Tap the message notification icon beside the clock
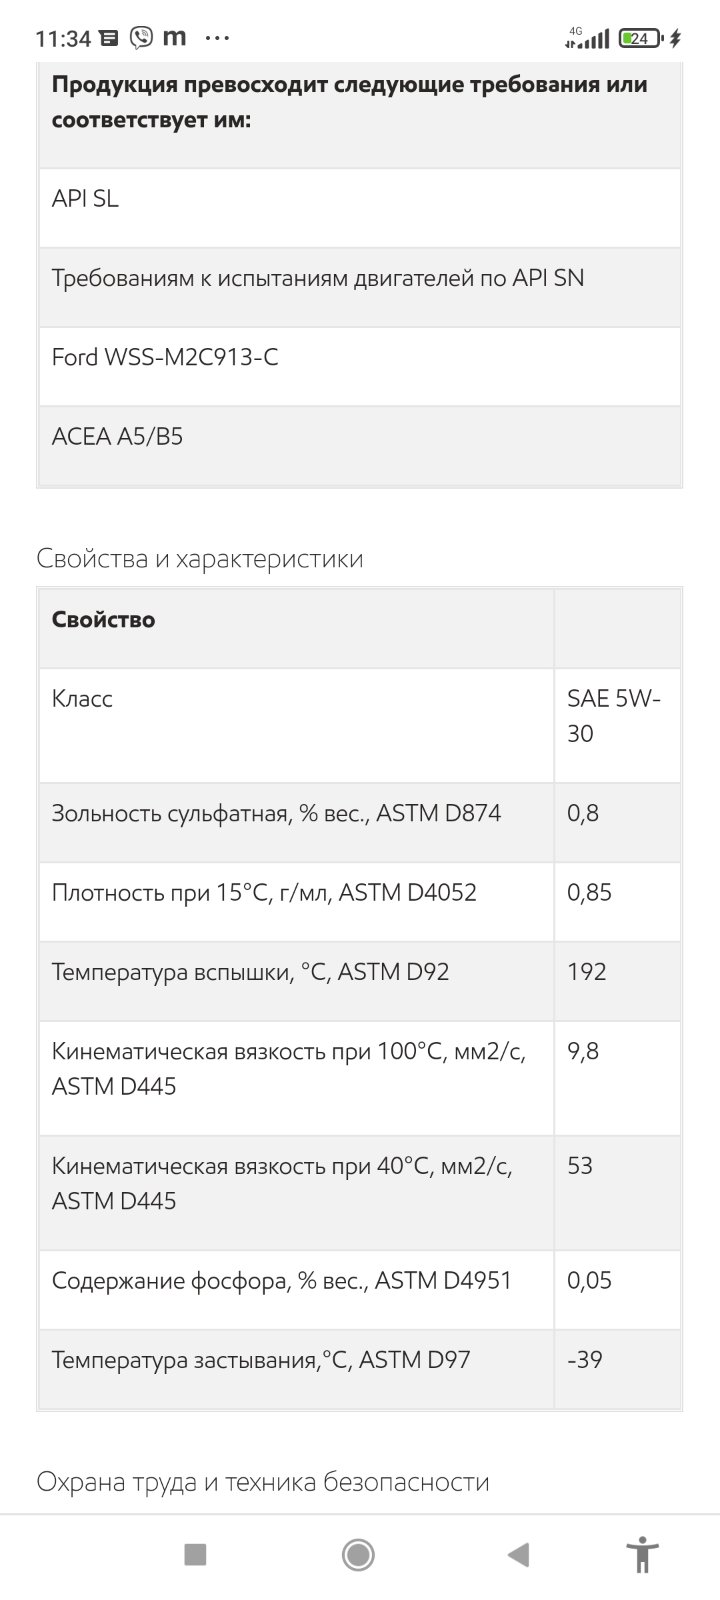Viewport: 720px width, 1600px height. click(110, 39)
